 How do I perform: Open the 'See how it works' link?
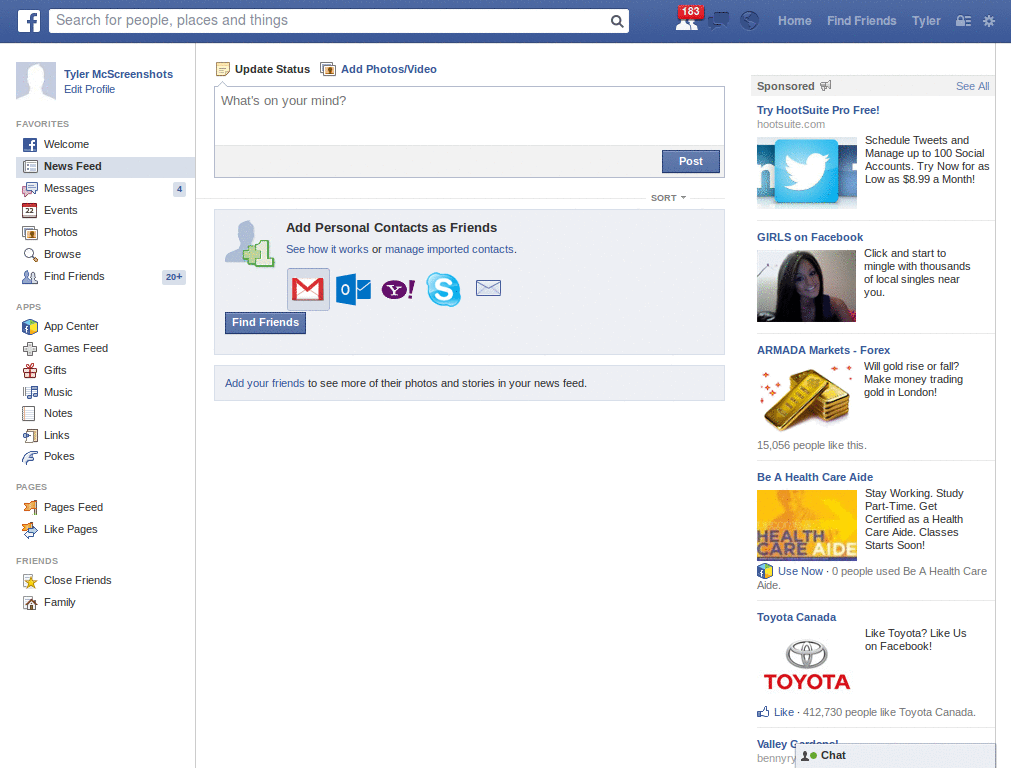pyautogui.click(x=327, y=249)
